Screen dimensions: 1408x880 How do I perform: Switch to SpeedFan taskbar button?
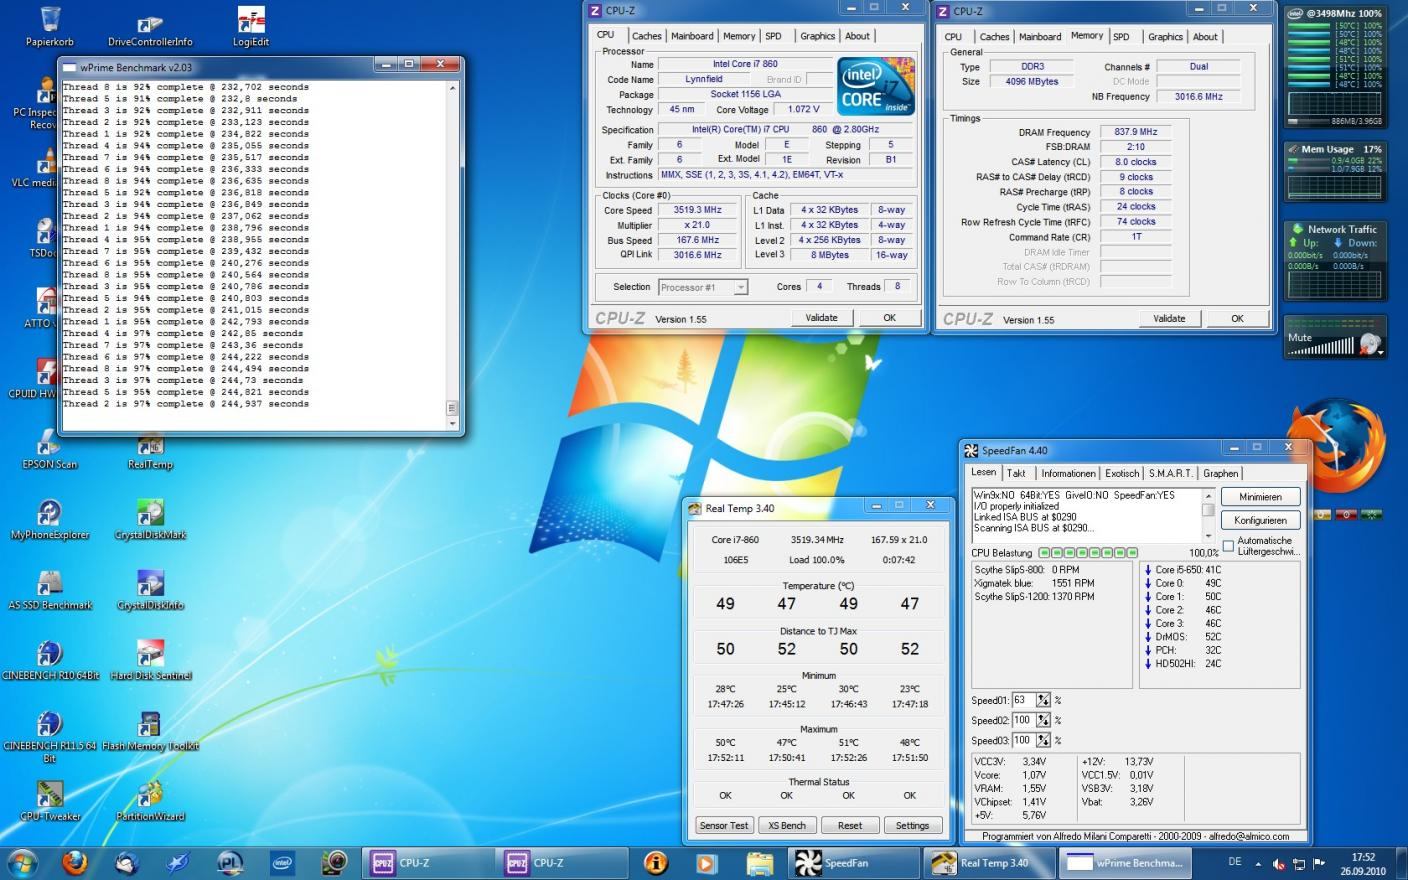[x=854, y=862]
